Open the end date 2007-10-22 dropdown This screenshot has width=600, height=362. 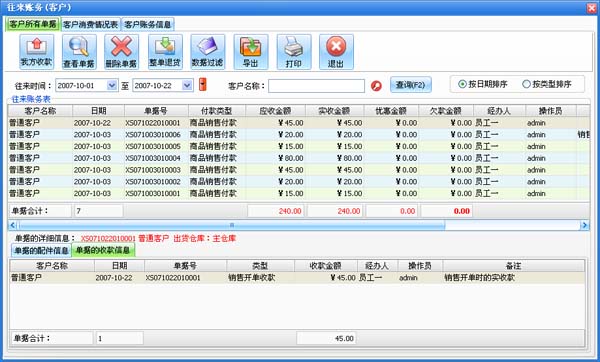click(x=187, y=85)
